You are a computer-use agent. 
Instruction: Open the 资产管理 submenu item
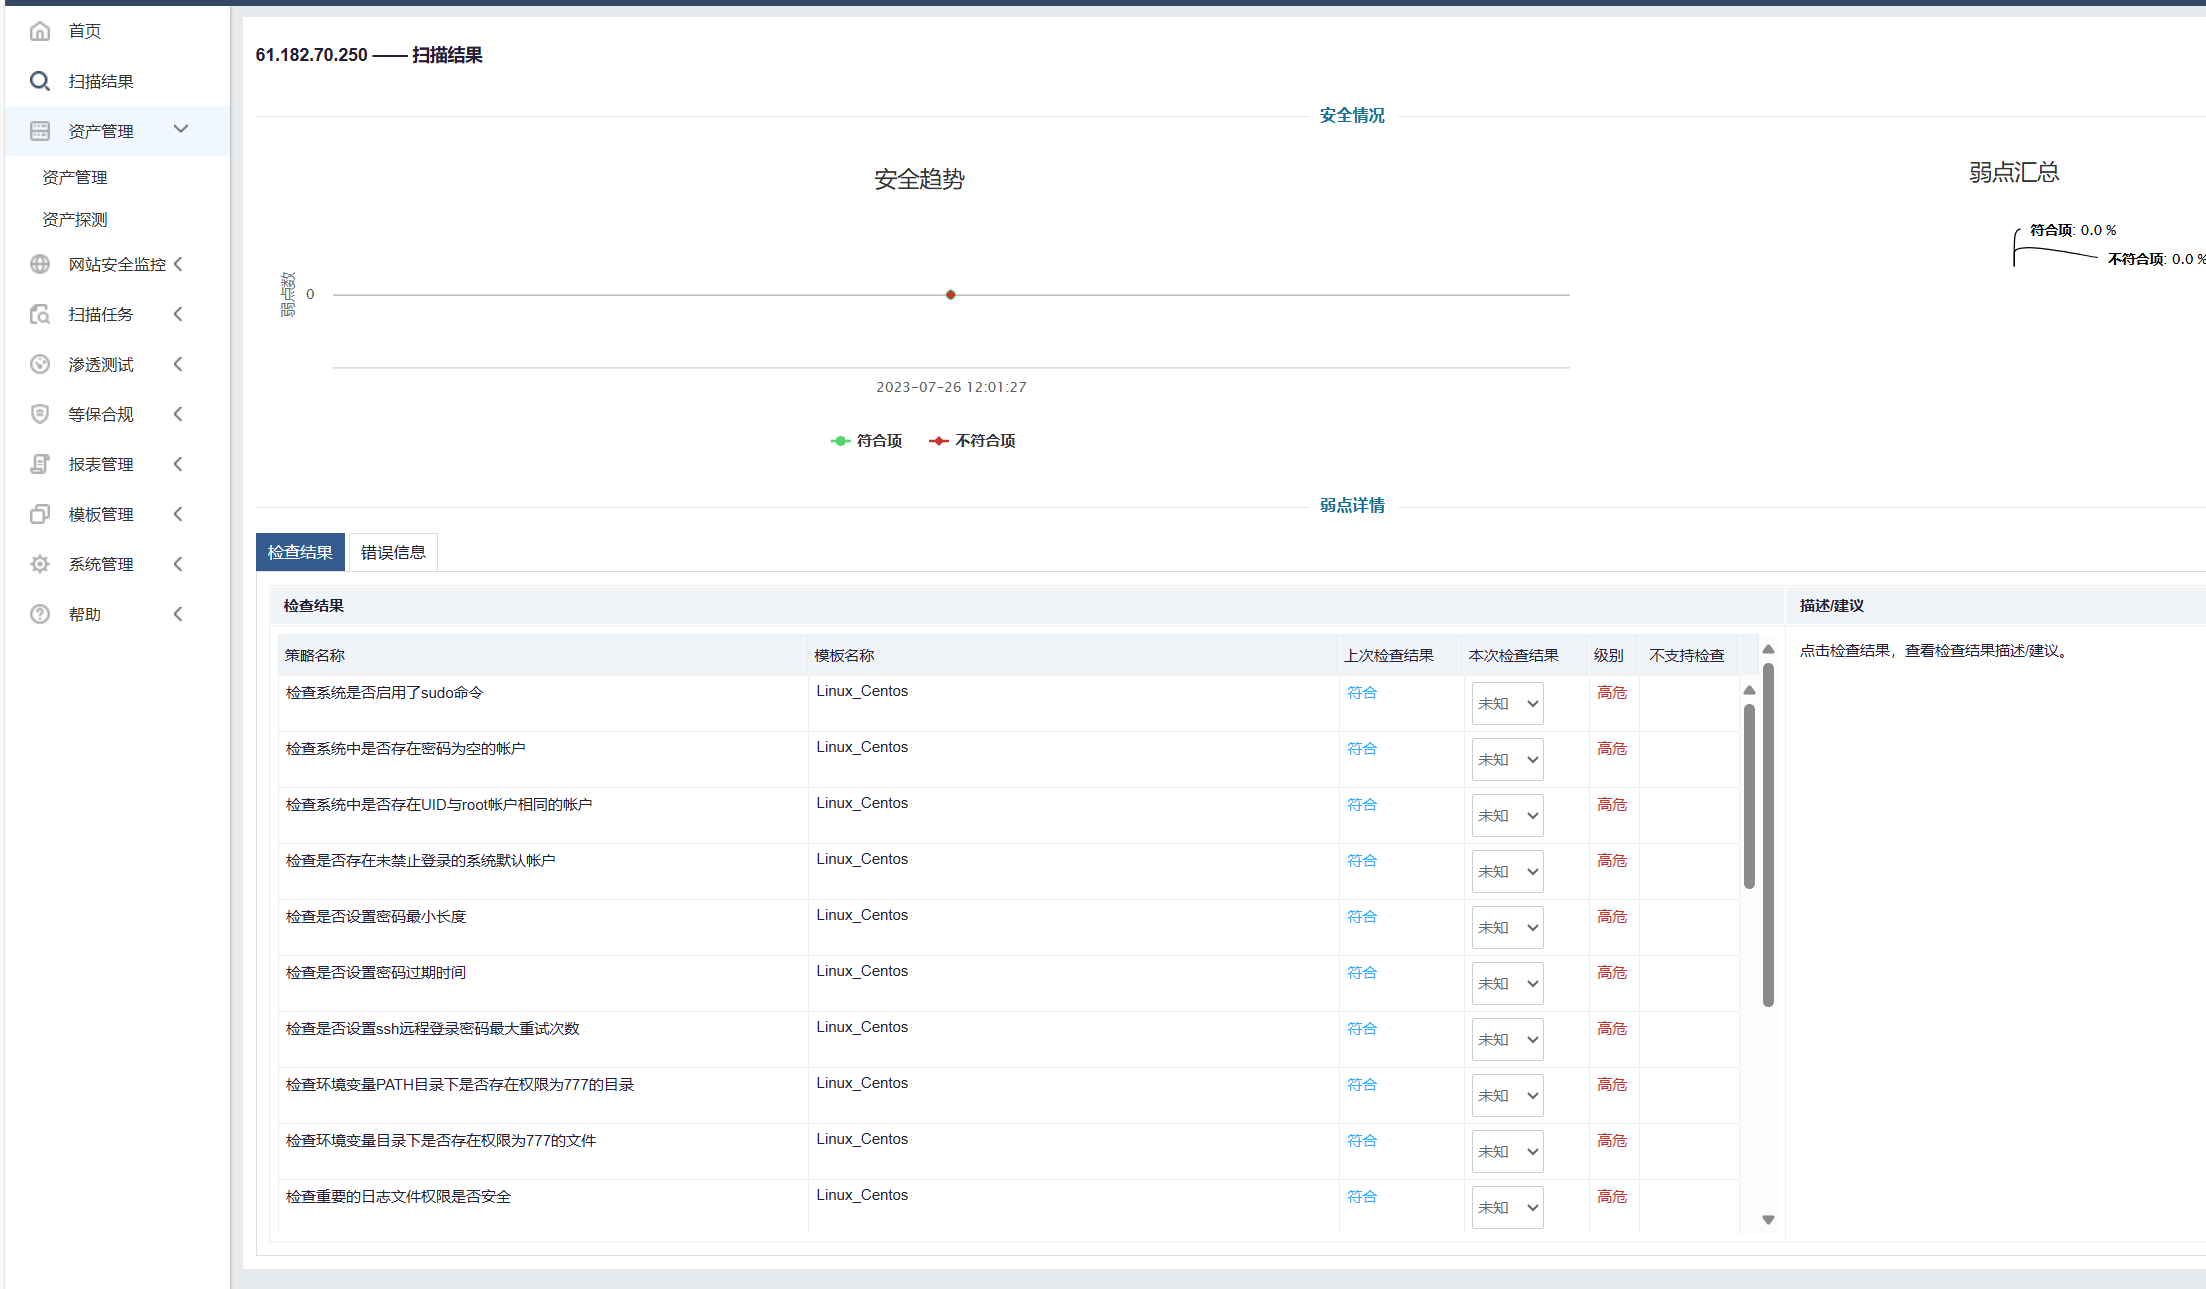click(x=75, y=177)
